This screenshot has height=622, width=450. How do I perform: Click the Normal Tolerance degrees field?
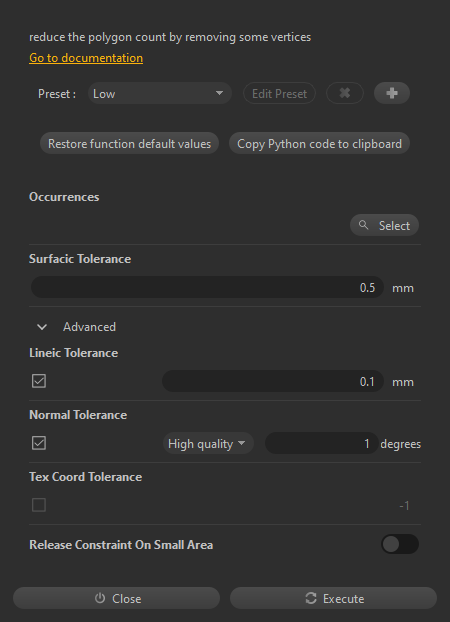pyautogui.click(x=321, y=443)
